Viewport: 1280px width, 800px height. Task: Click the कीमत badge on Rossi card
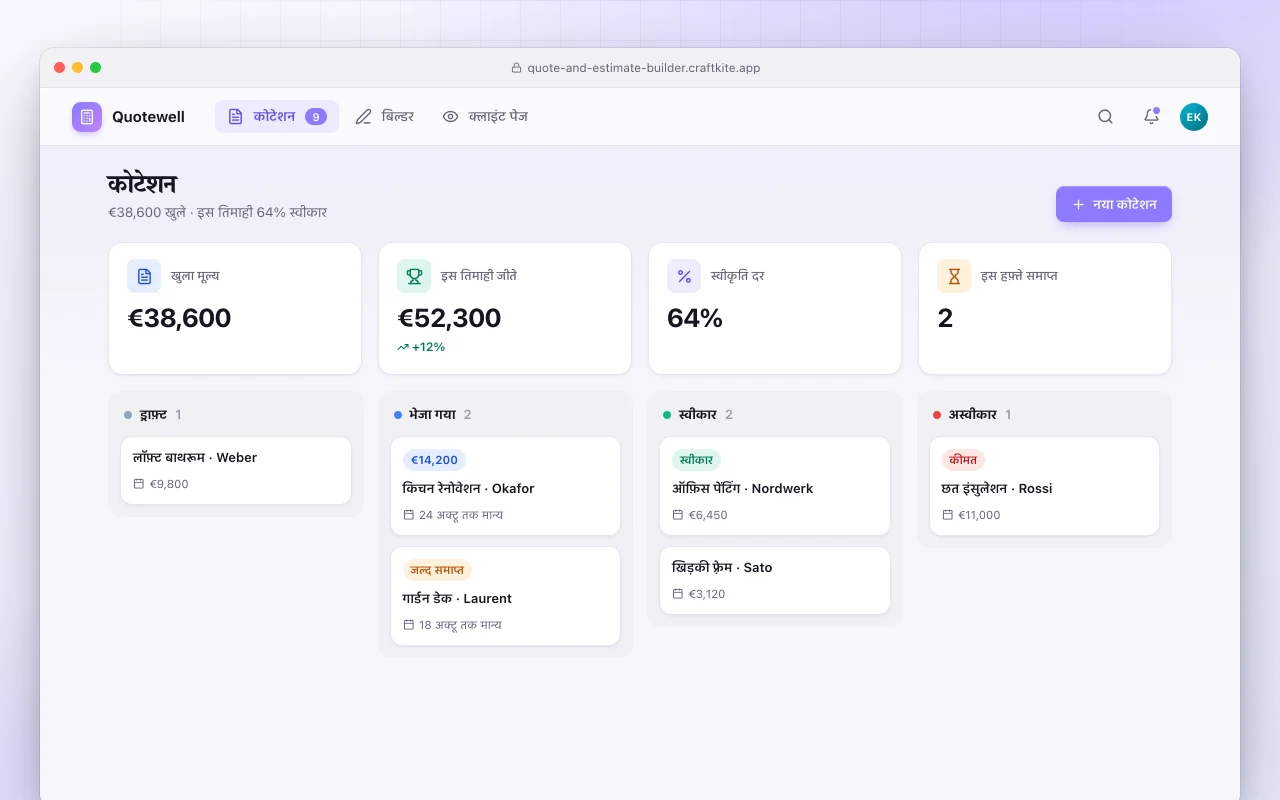coord(963,460)
